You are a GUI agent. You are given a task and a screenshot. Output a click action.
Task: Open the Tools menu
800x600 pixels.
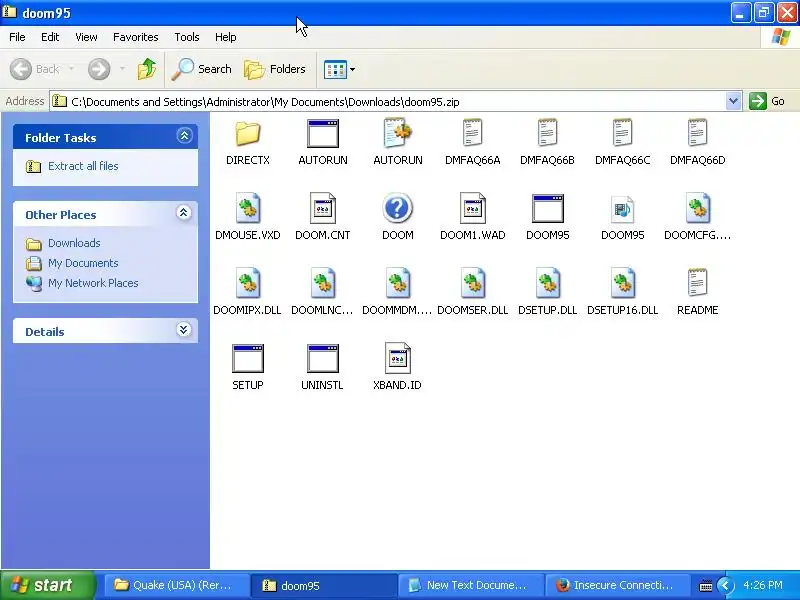point(187,37)
